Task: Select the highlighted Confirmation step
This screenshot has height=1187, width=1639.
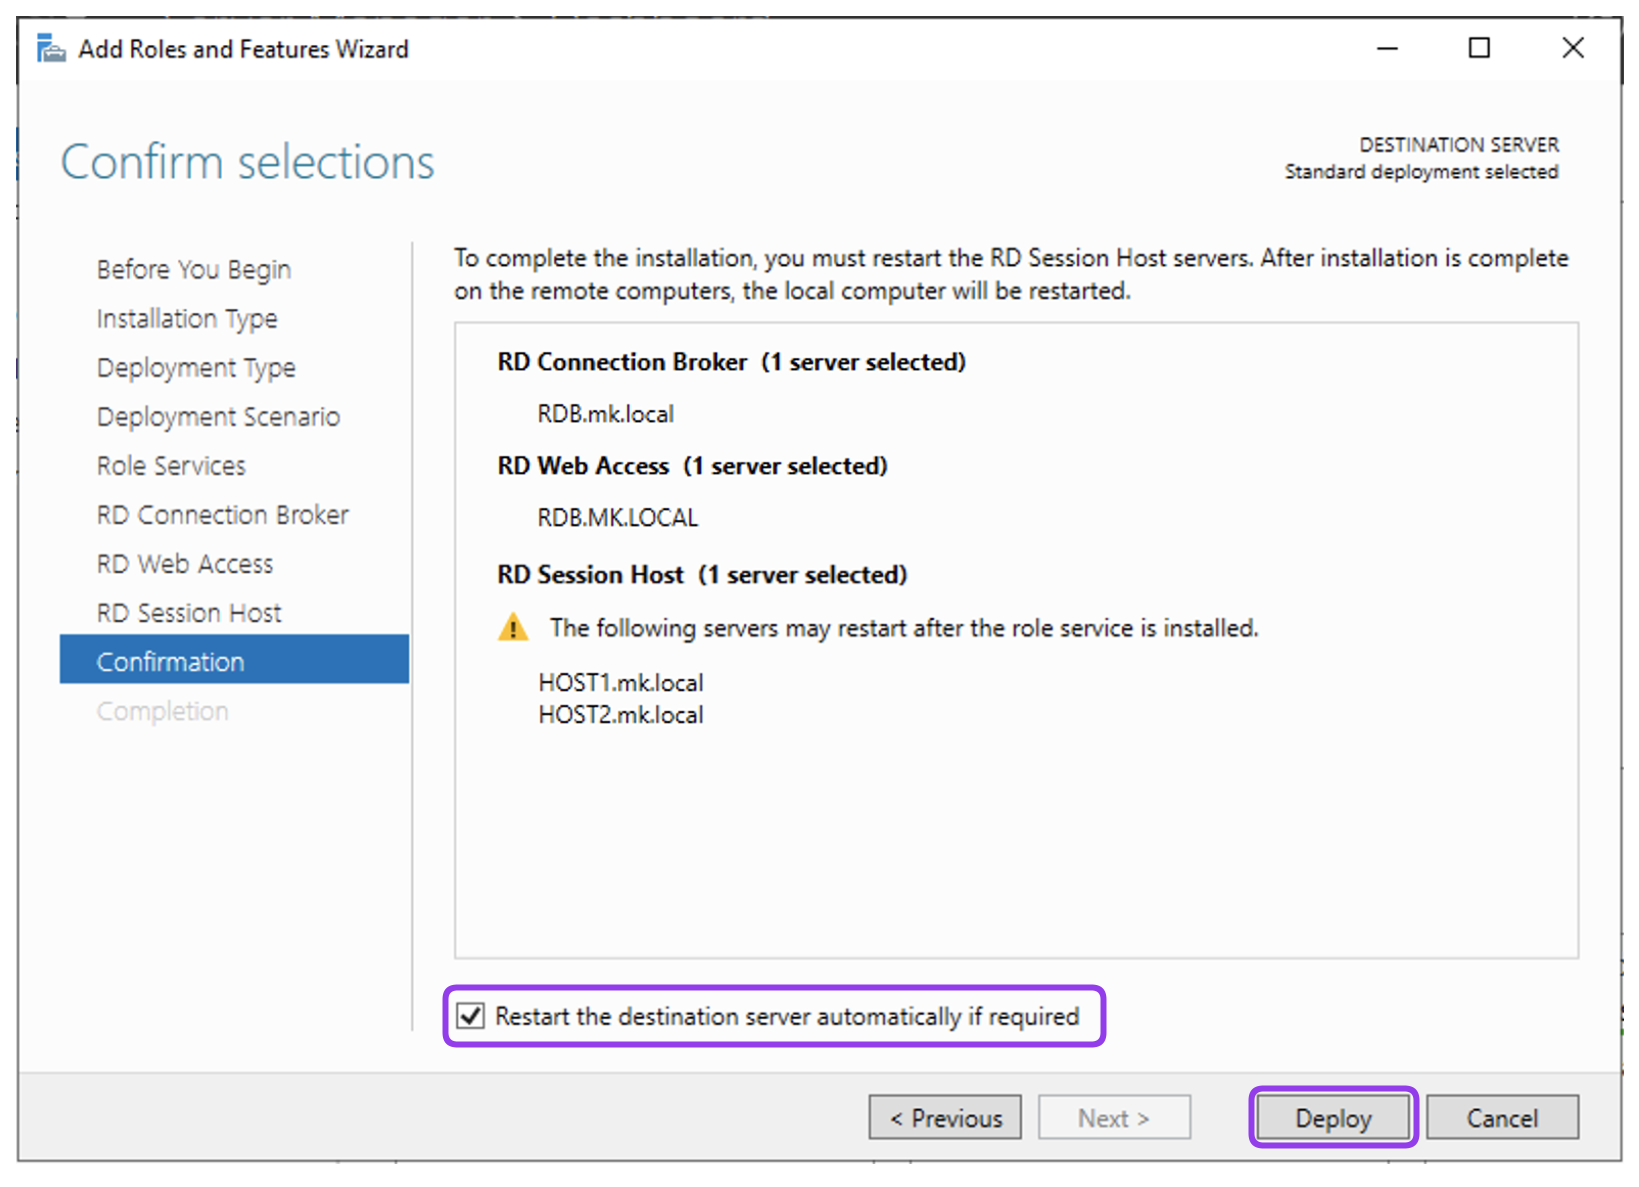Action: click(234, 660)
